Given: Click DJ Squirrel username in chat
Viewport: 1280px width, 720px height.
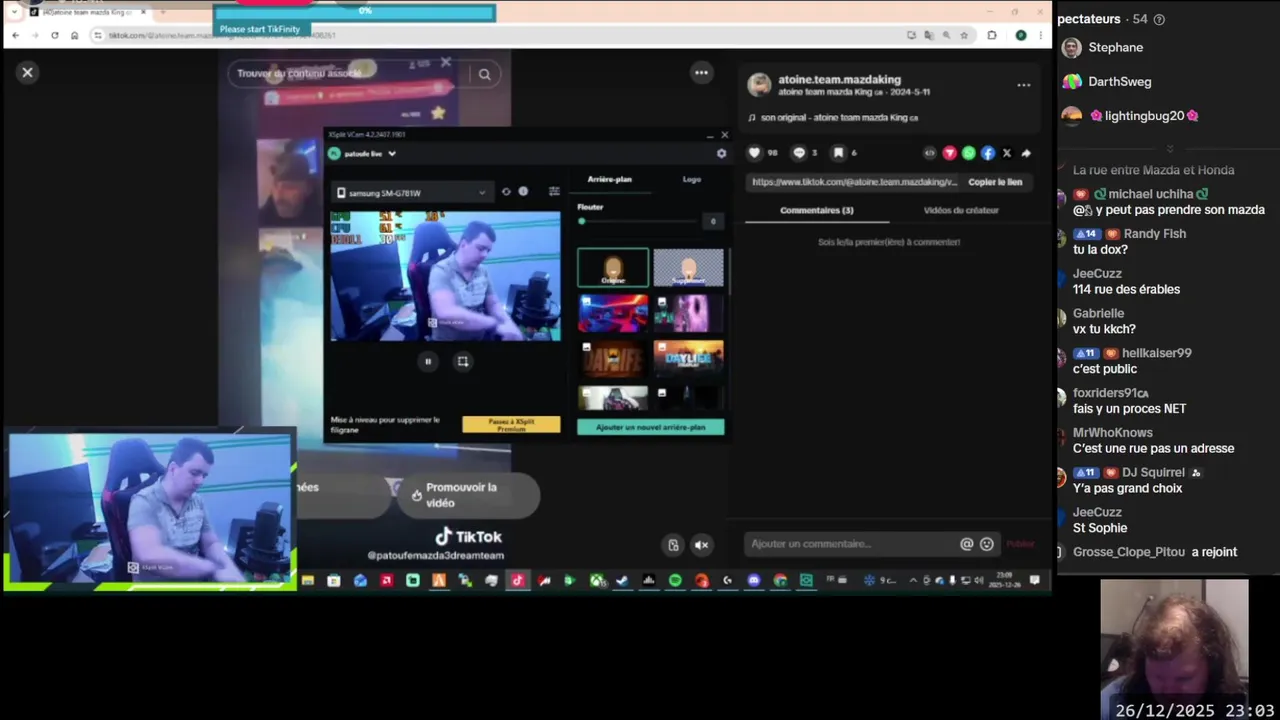Looking at the screenshot, I should point(1153,472).
